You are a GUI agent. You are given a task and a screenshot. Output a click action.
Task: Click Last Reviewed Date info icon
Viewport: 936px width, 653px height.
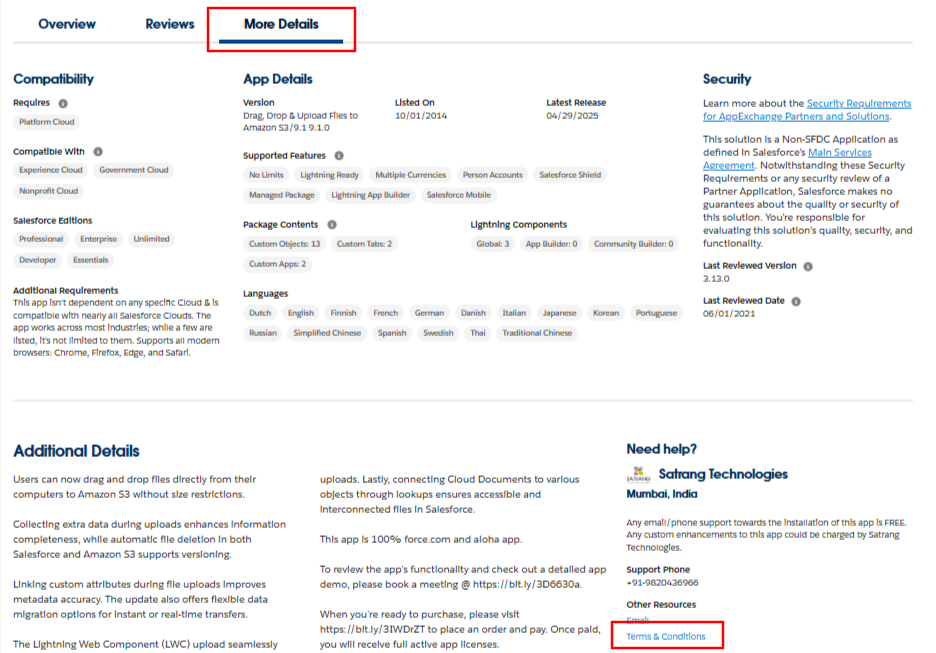pyautogui.click(x=796, y=301)
